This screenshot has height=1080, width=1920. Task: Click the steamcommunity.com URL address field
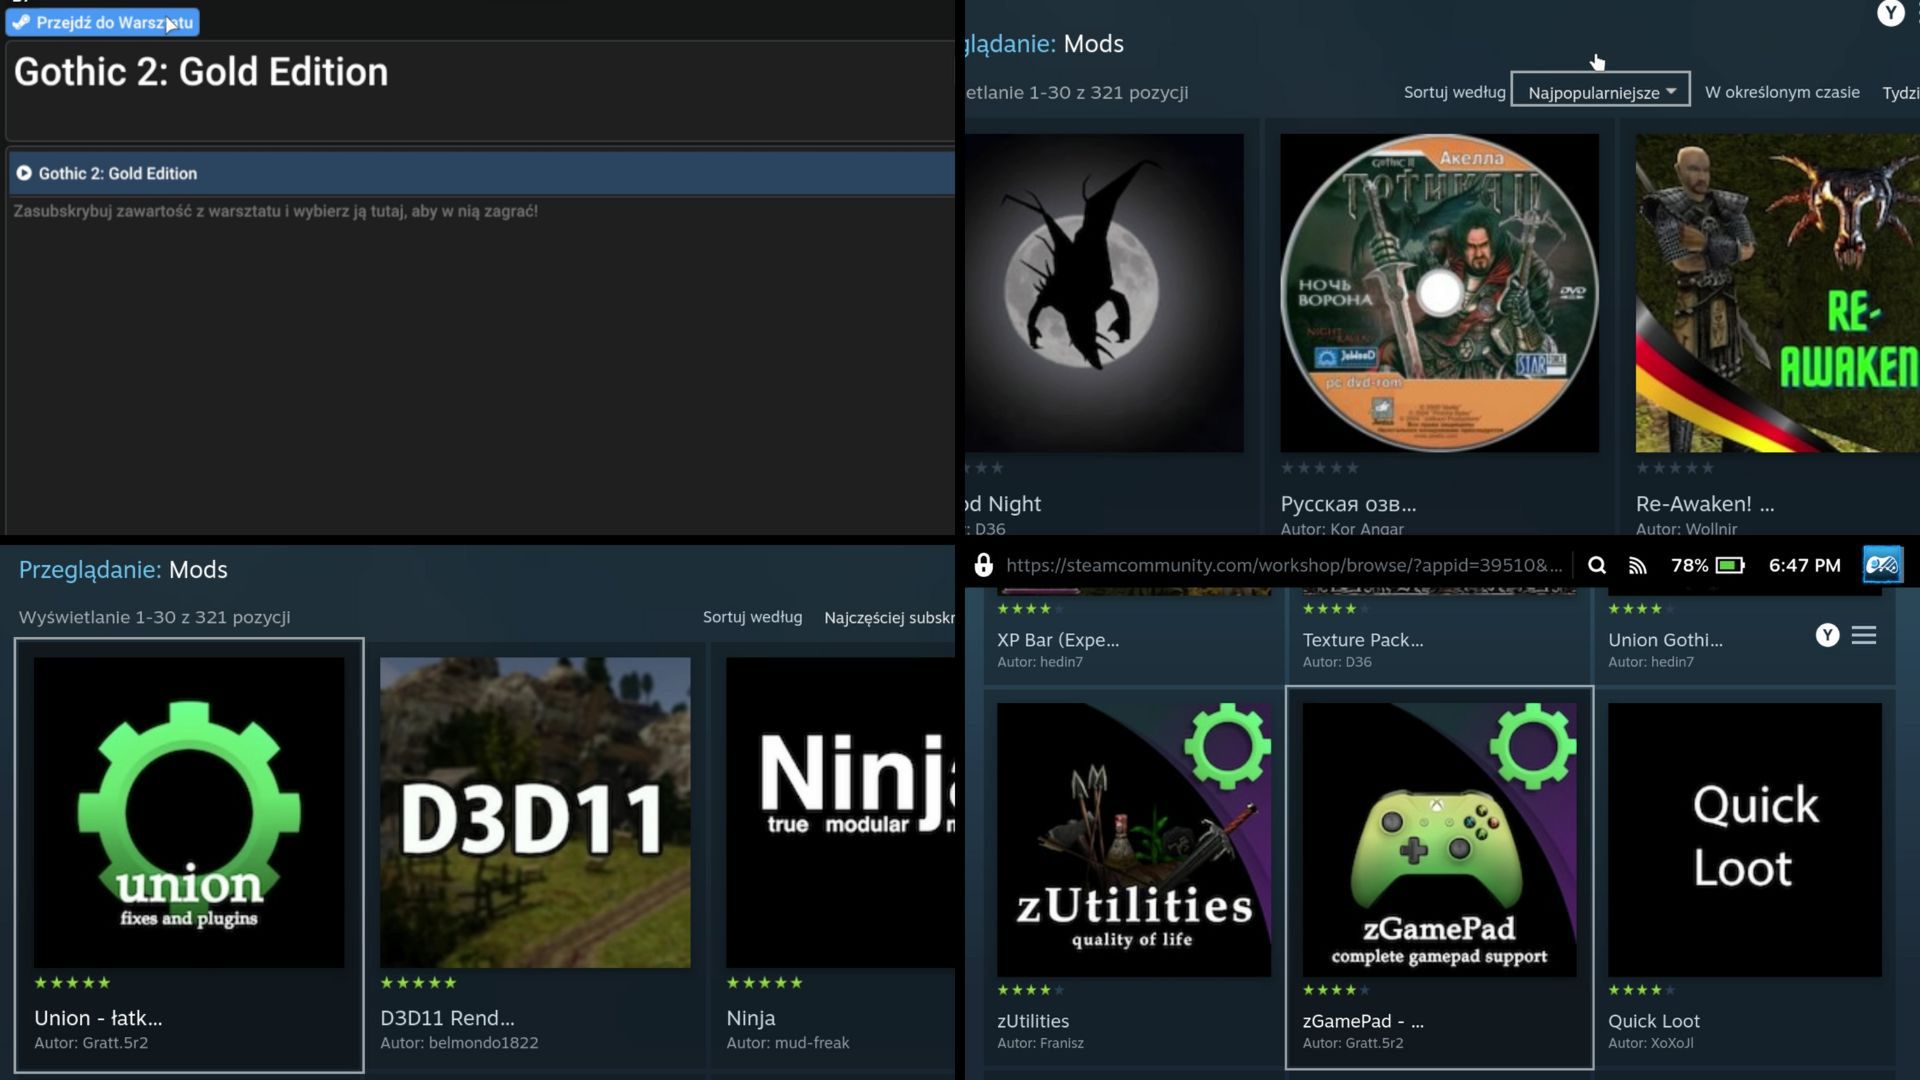(x=1283, y=566)
